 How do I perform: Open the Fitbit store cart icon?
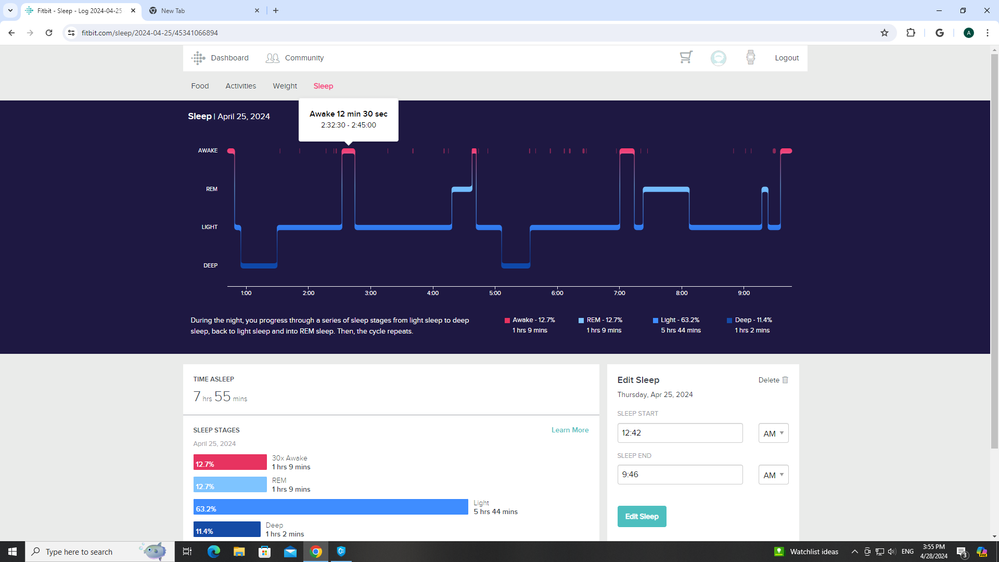686,58
